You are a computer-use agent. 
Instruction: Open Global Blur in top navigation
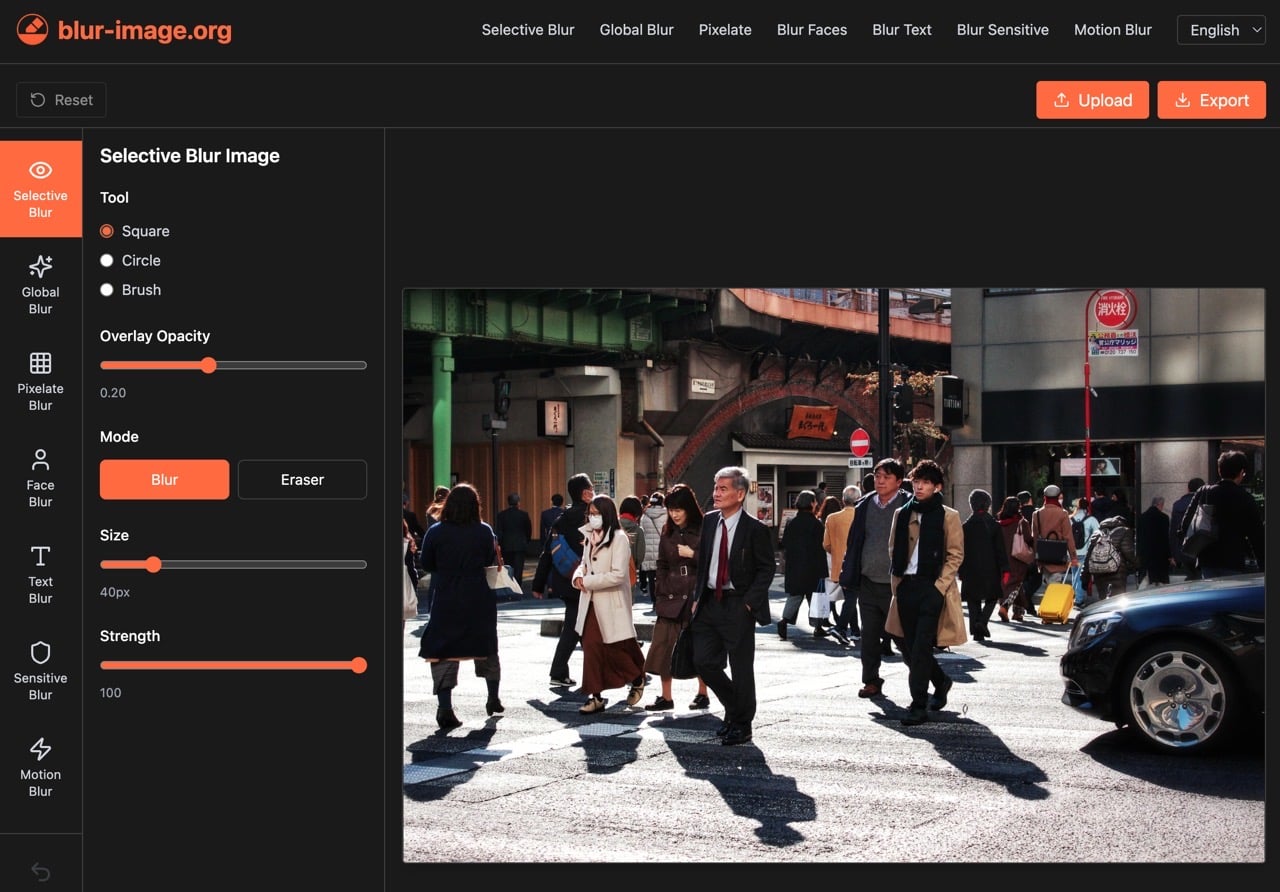coord(637,30)
